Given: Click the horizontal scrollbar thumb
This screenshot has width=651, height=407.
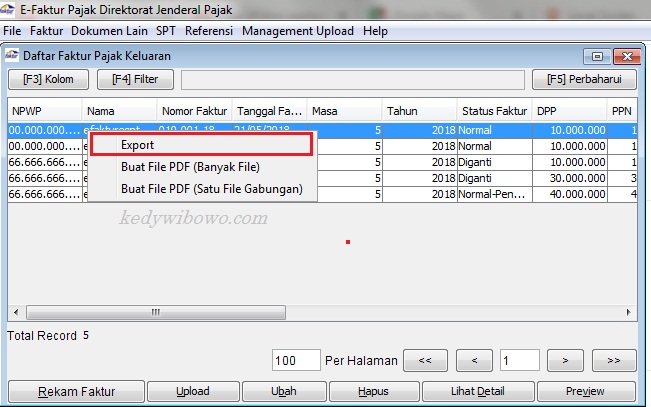Looking at the screenshot, I should pos(156,312).
